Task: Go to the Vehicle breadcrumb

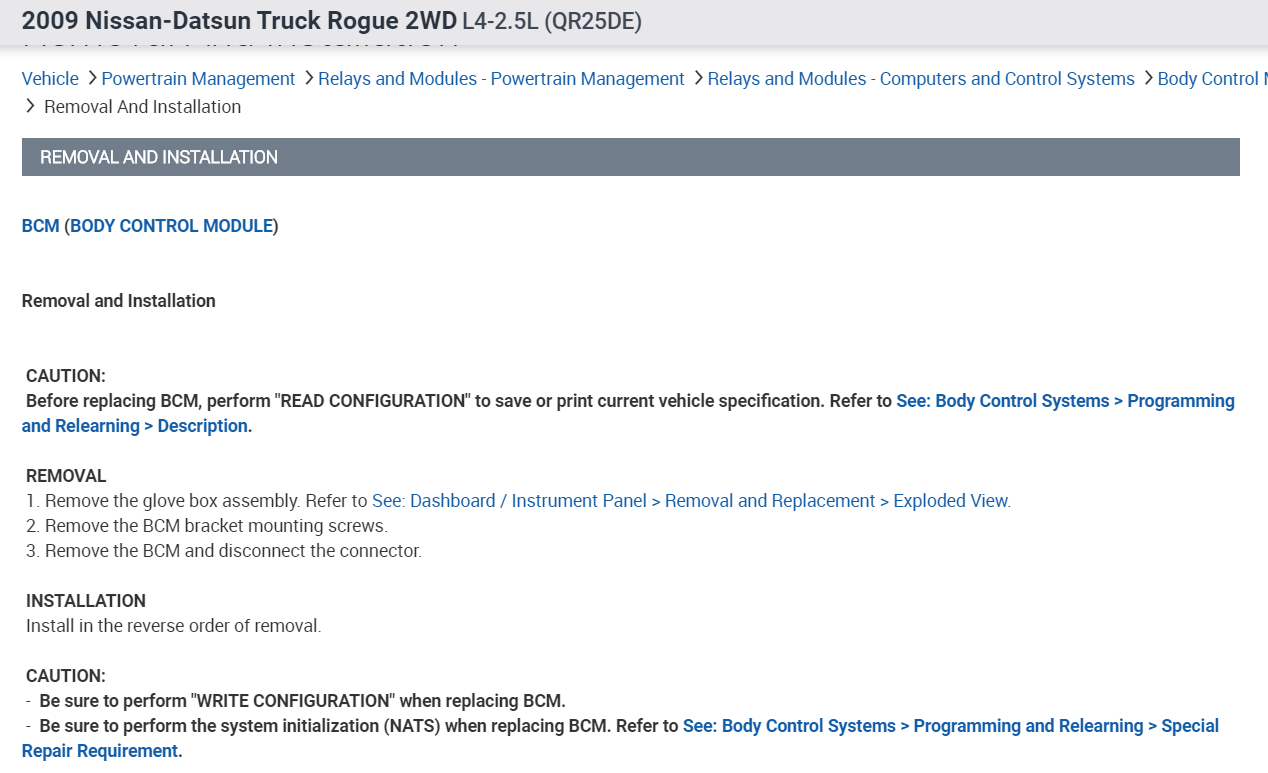Action: [50, 79]
